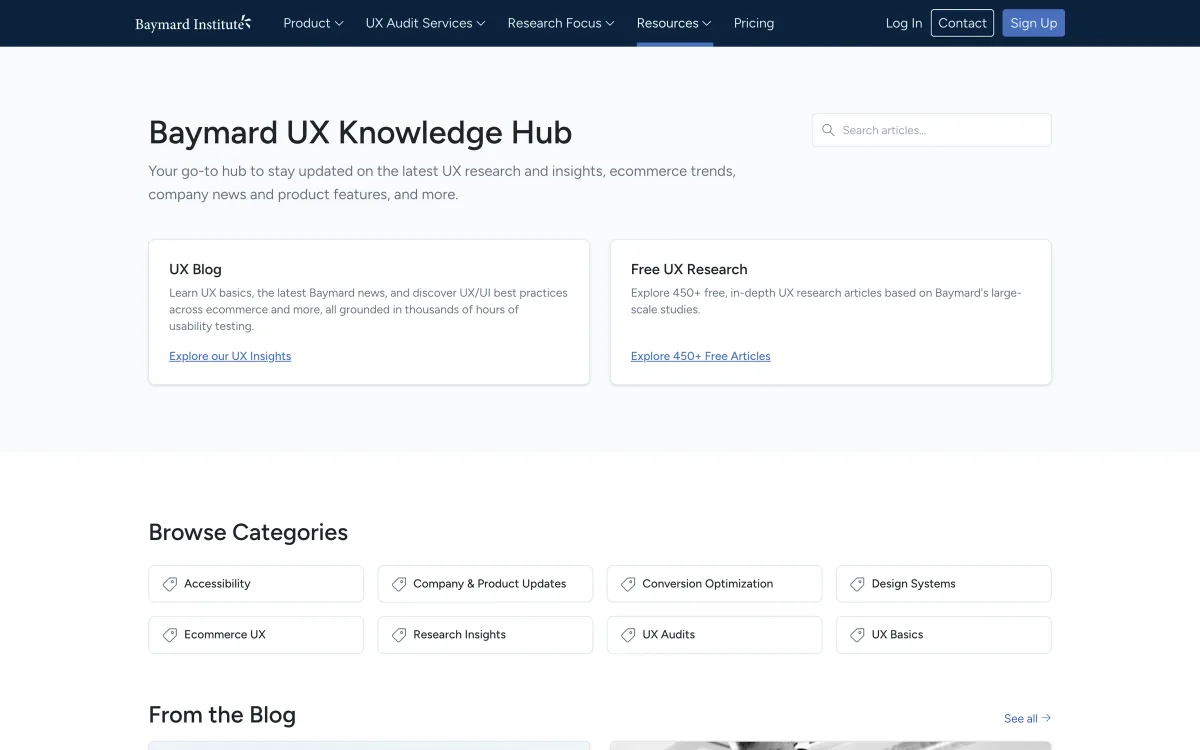Click the tag icon beside UX Basics
1200x750 pixels.
(x=857, y=635)
